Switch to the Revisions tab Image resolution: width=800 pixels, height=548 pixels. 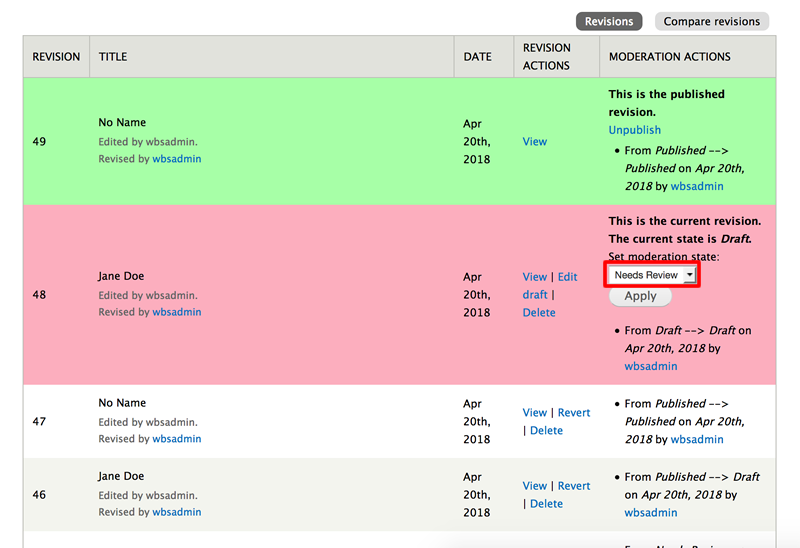coord(609,21)
